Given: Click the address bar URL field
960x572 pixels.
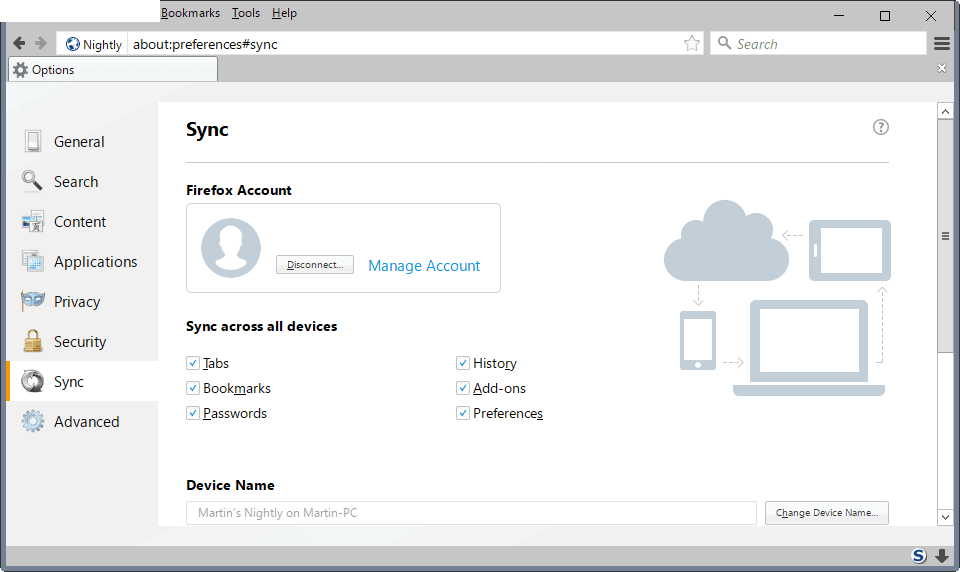Looking at the screenshot, I should point(404,44).
